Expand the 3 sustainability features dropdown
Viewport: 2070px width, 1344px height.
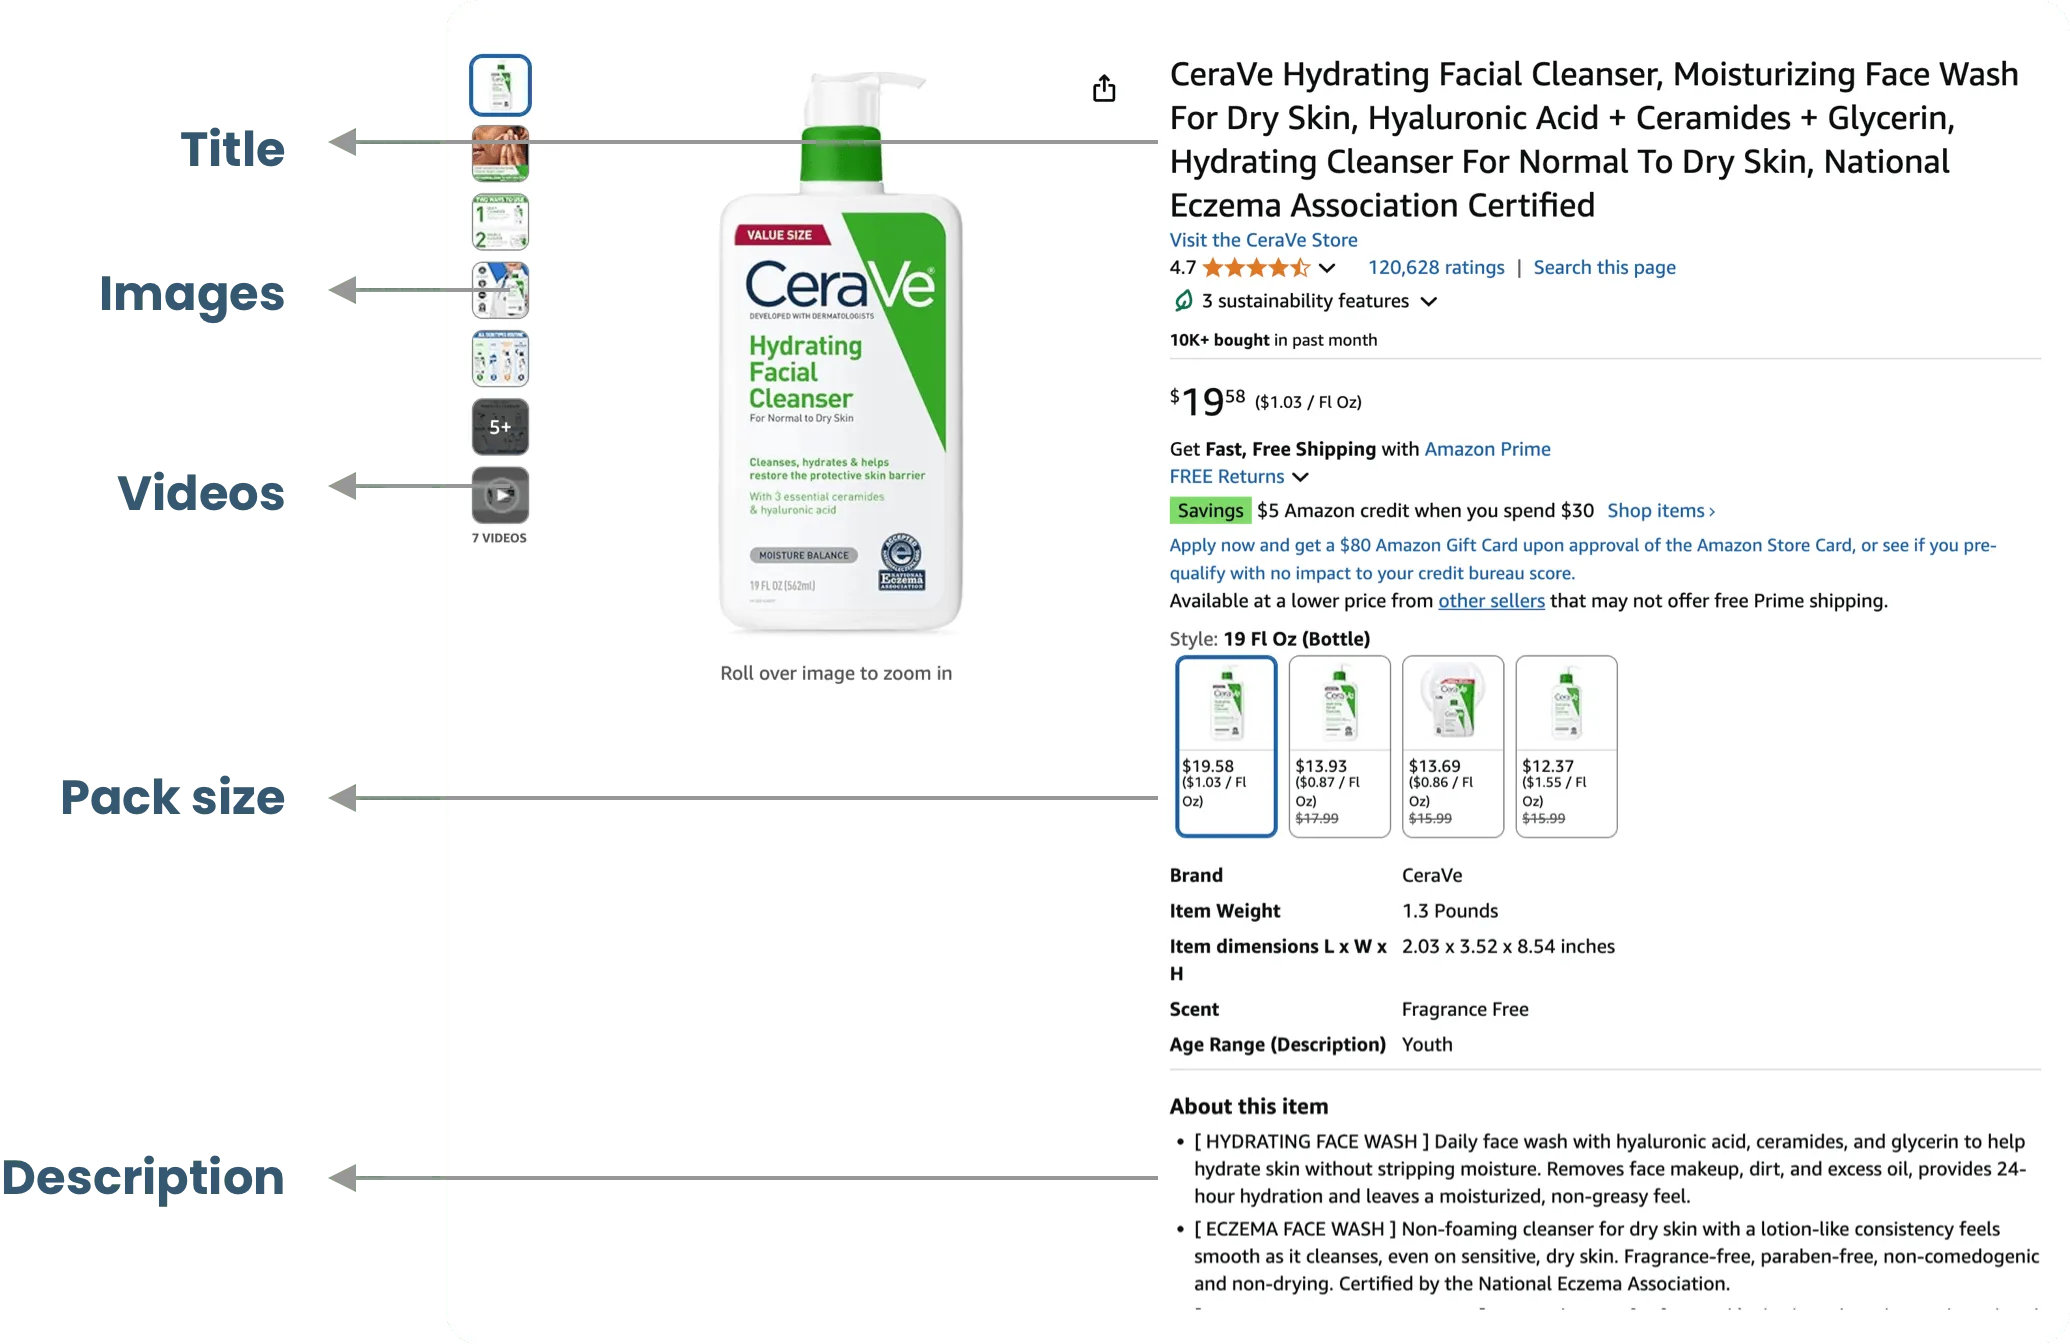[x=1429, y=301]
